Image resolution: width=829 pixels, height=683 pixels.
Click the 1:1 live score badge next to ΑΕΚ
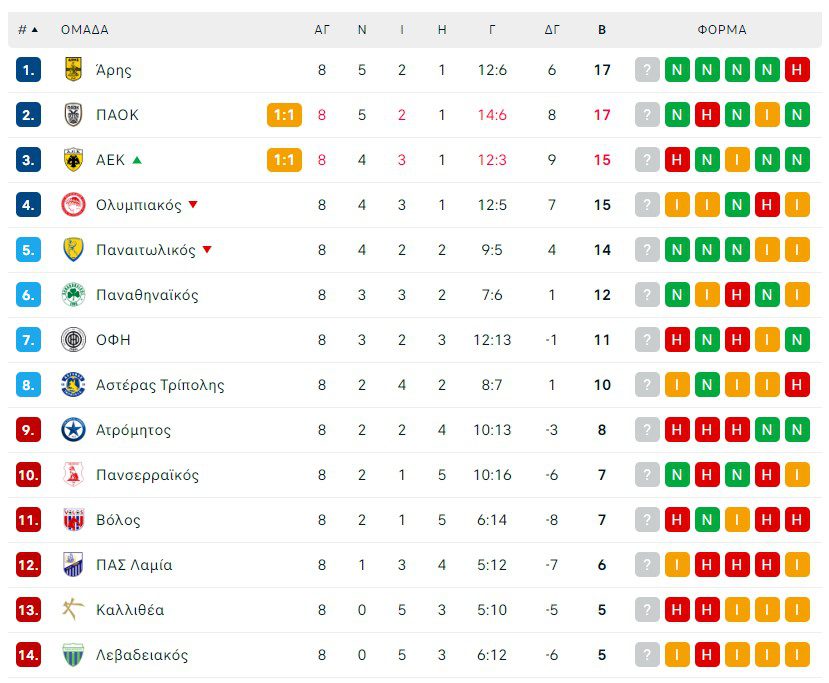pyautogui.click(x=284, y=160)
